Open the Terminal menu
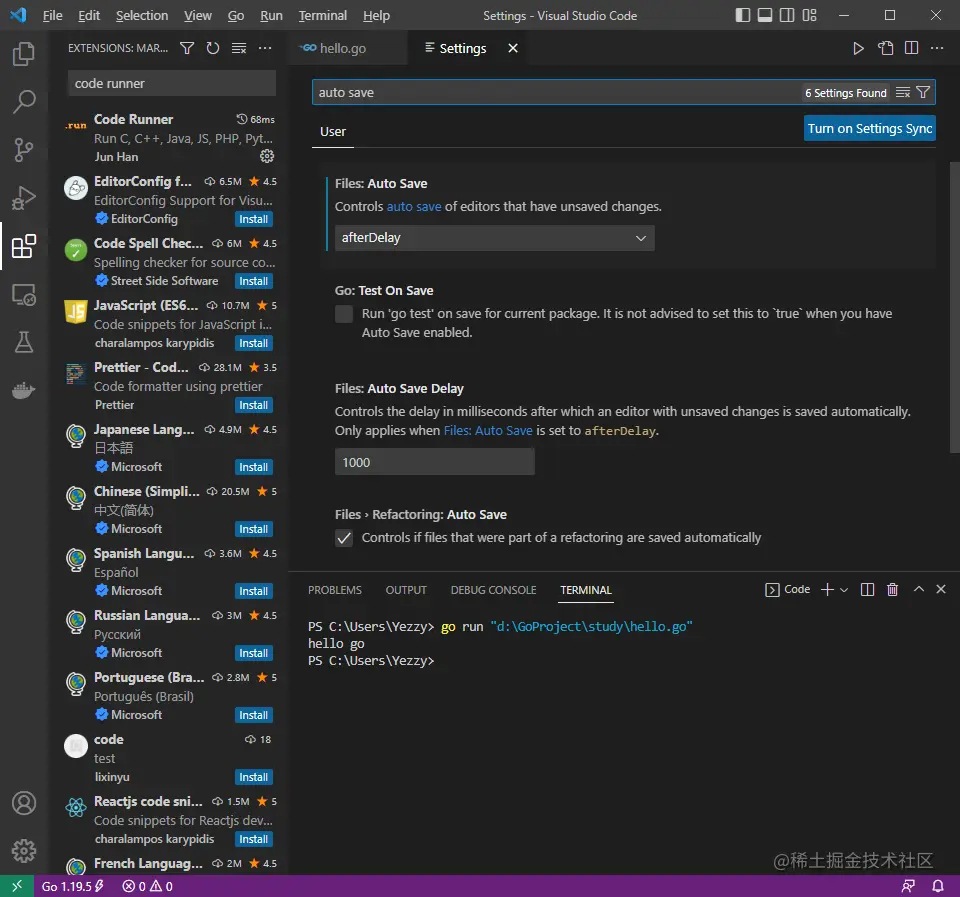This screenshot has height=897, width=960. pyautogui.click(x=323, y=15)
